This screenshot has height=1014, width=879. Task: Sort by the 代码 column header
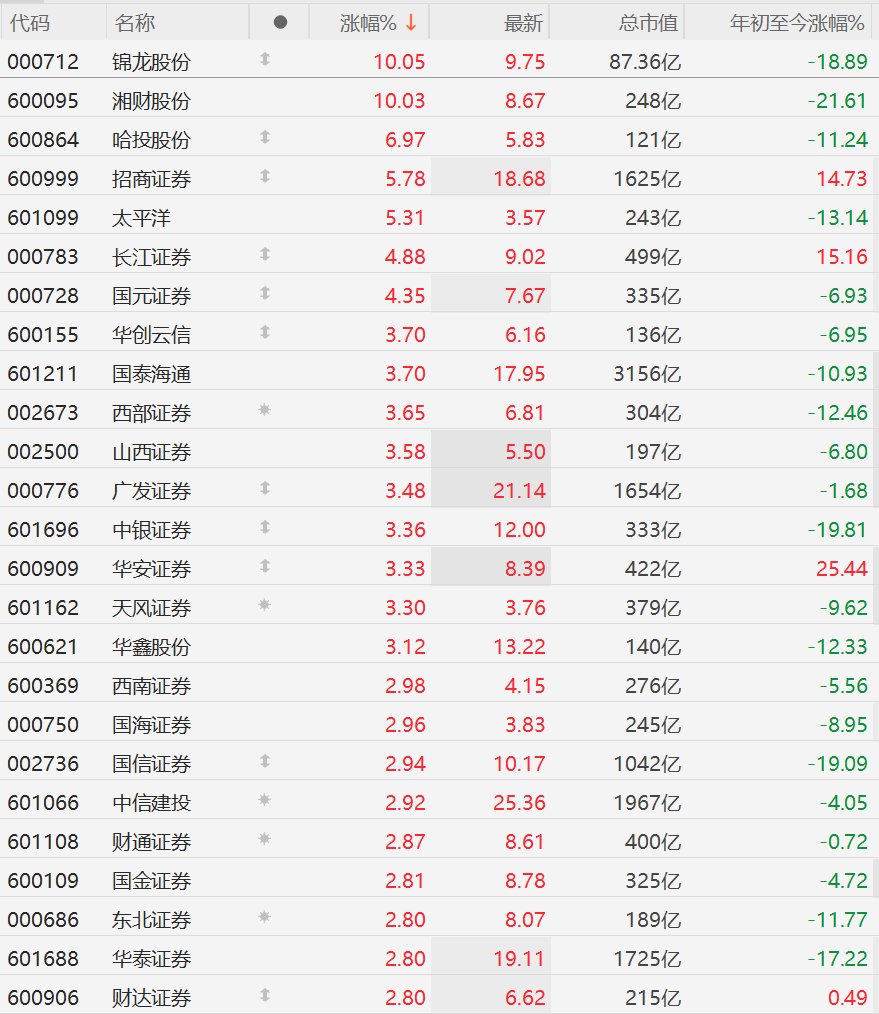point(30,23)
